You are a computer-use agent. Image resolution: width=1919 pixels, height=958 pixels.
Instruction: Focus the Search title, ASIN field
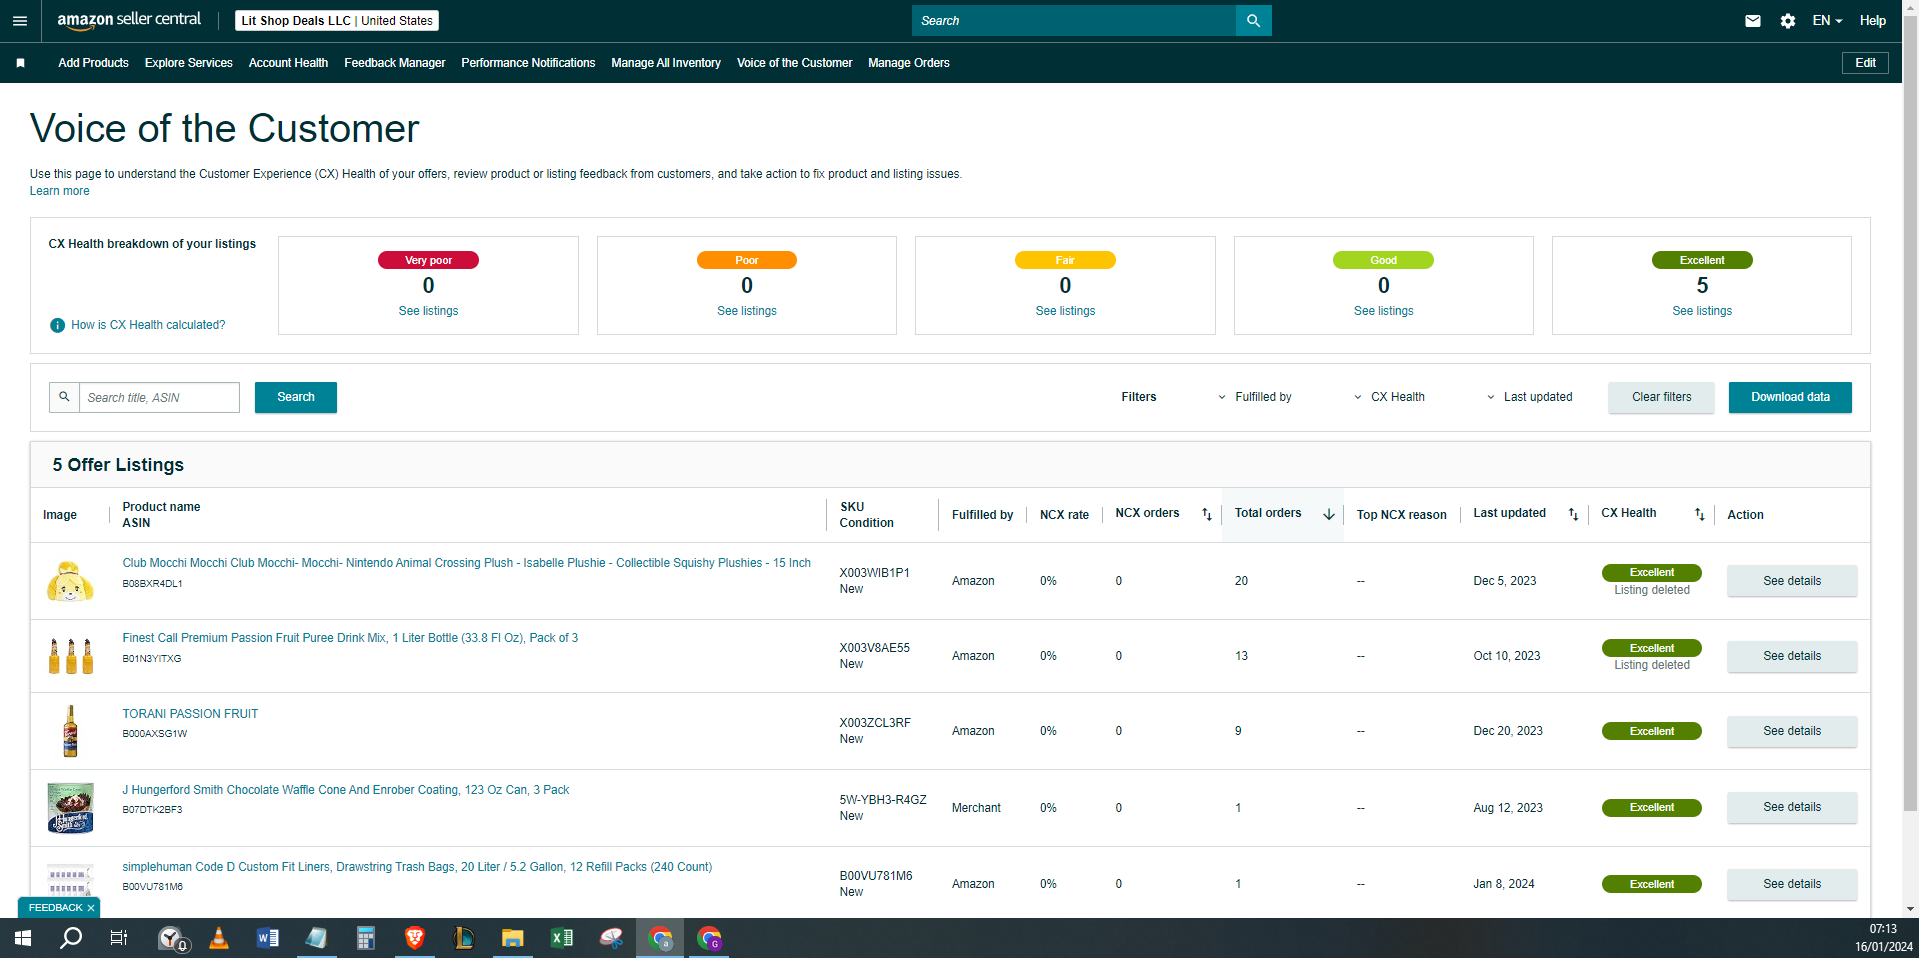(x=159, y=397)
